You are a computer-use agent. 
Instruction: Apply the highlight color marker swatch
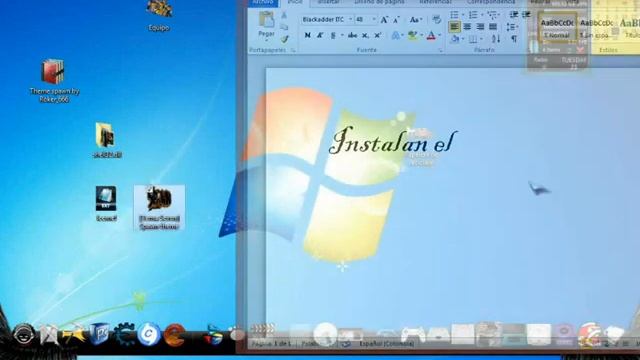click(413, 36)
